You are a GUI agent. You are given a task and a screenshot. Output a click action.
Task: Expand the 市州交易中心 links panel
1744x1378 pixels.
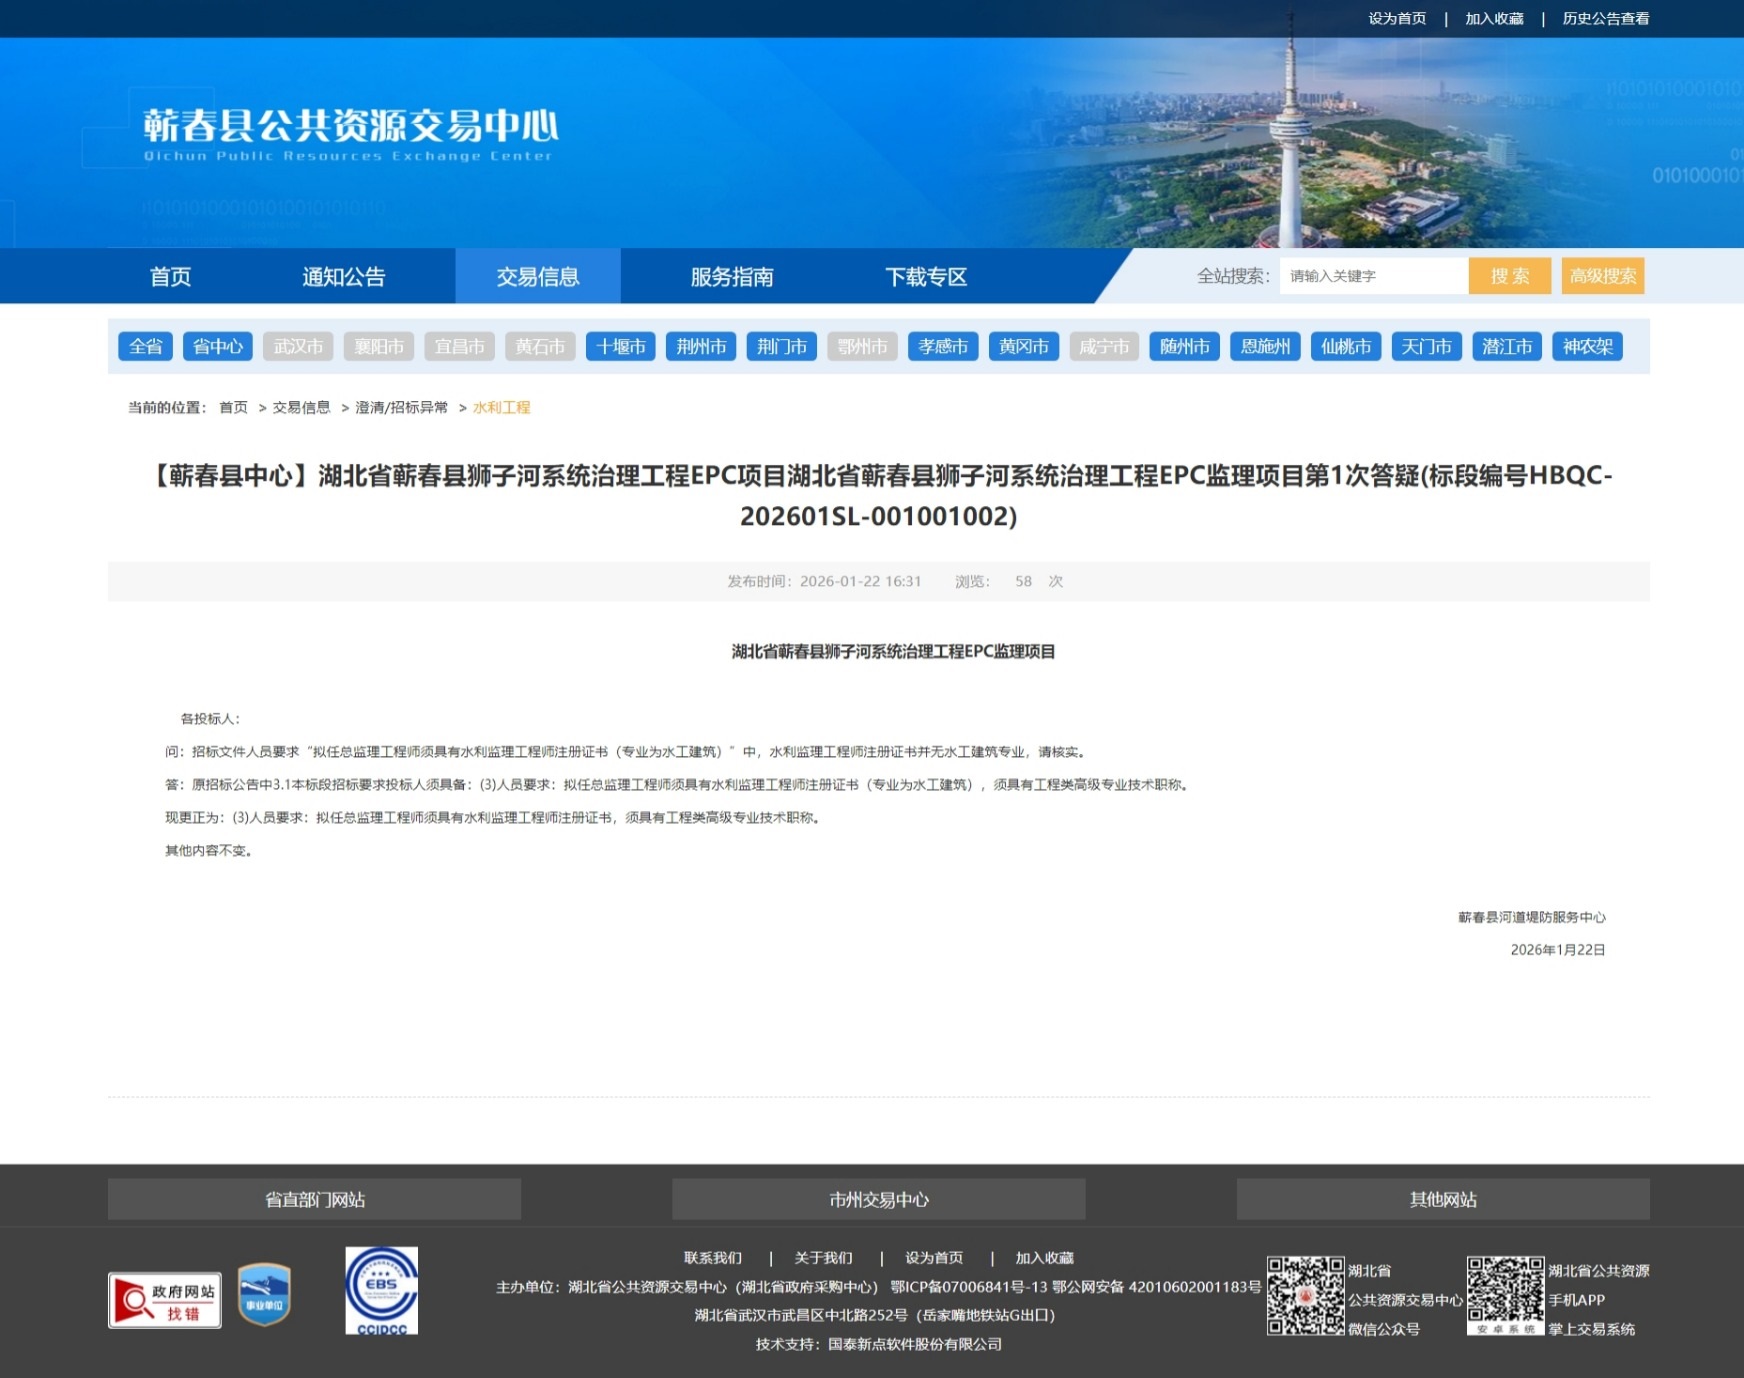pos(878,1199)
